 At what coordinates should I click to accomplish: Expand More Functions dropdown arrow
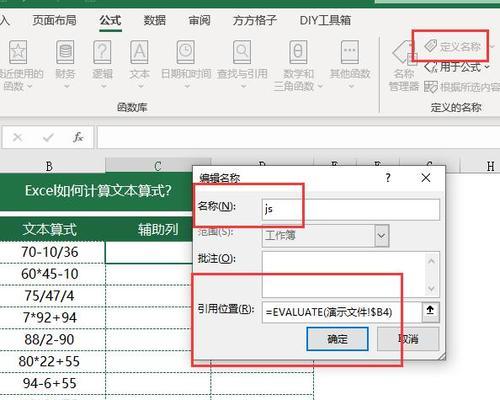click(351, 87)
